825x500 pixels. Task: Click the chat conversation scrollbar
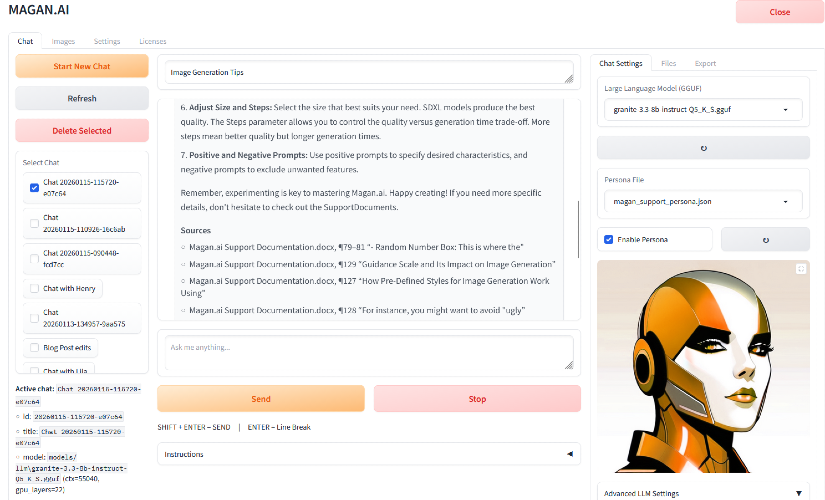tap(578, 229)
